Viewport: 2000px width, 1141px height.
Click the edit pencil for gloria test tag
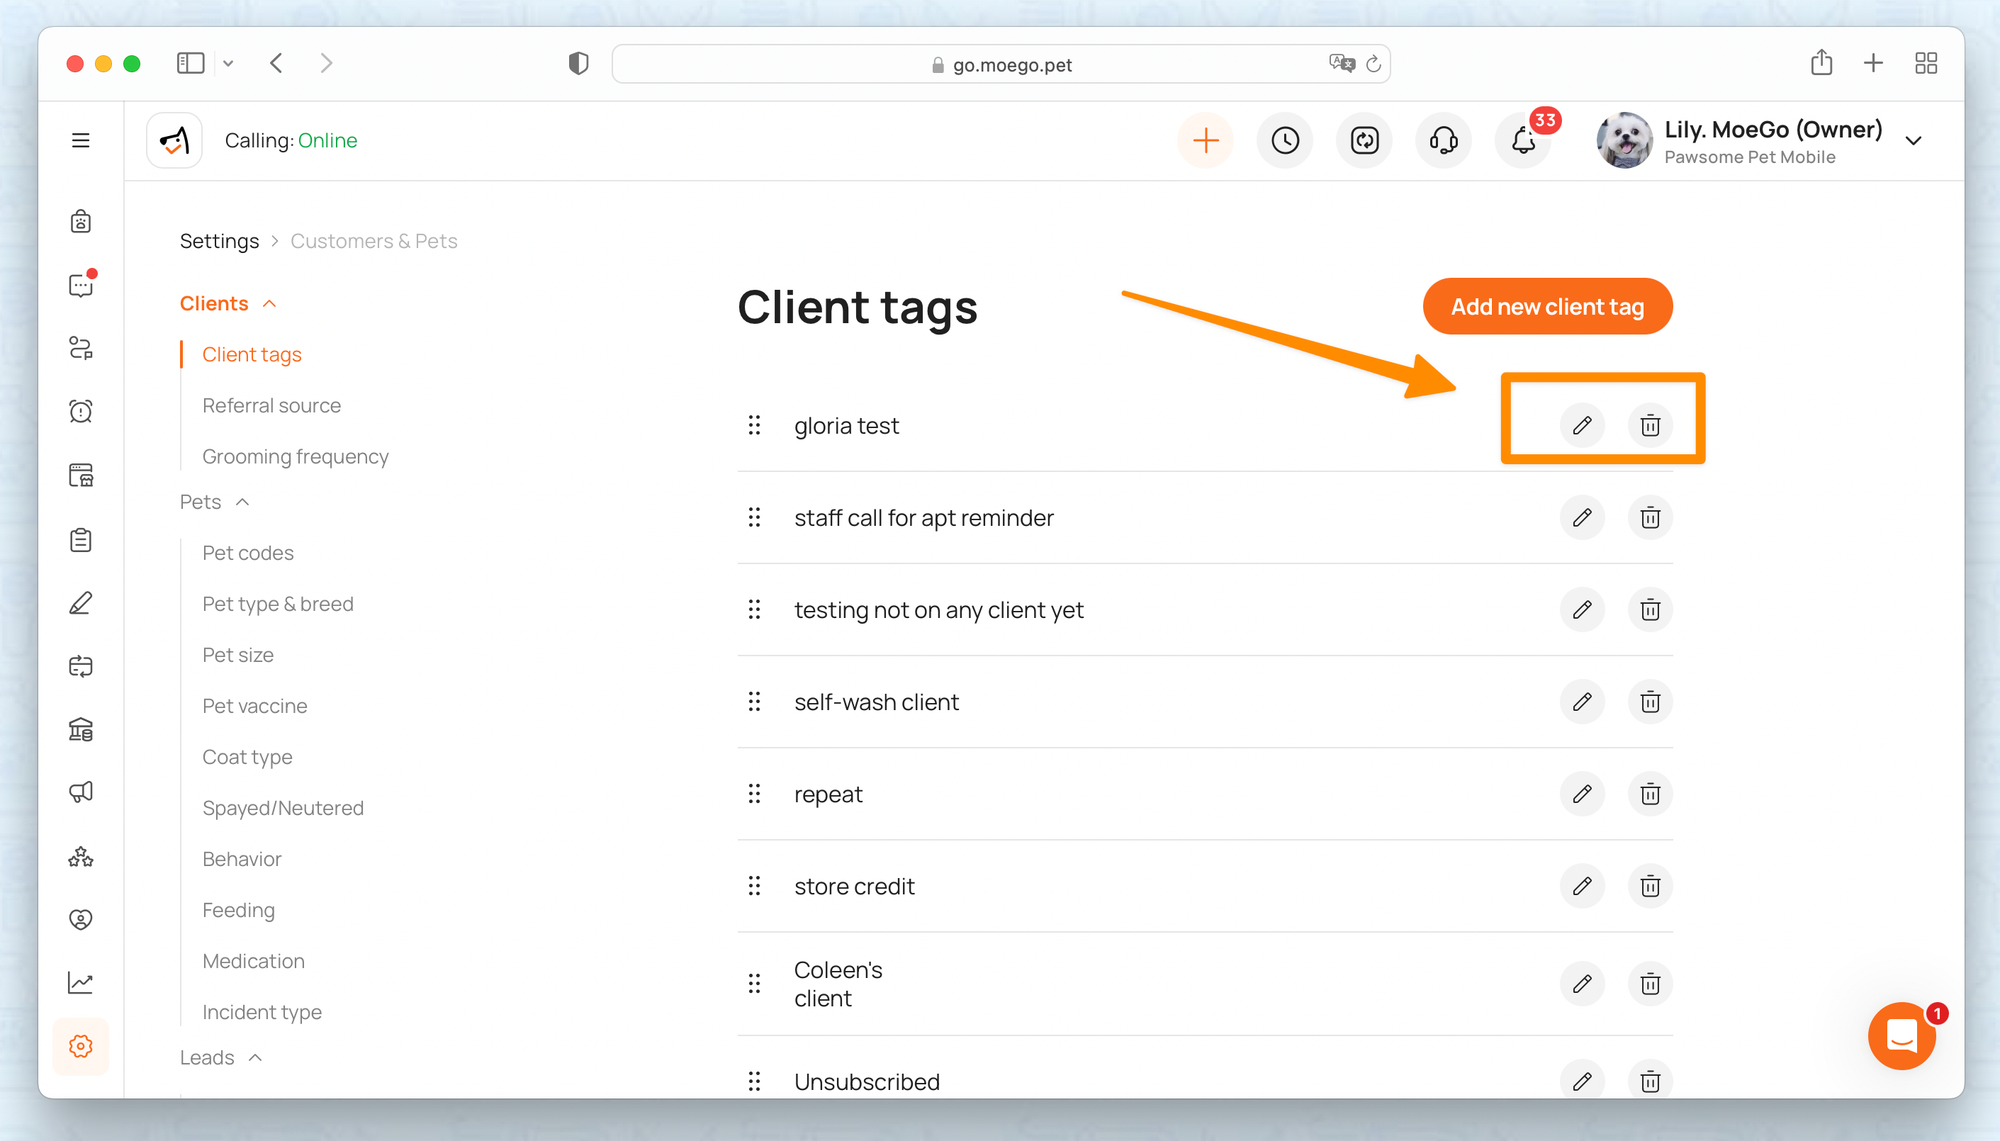click(x=1581, y=425)
